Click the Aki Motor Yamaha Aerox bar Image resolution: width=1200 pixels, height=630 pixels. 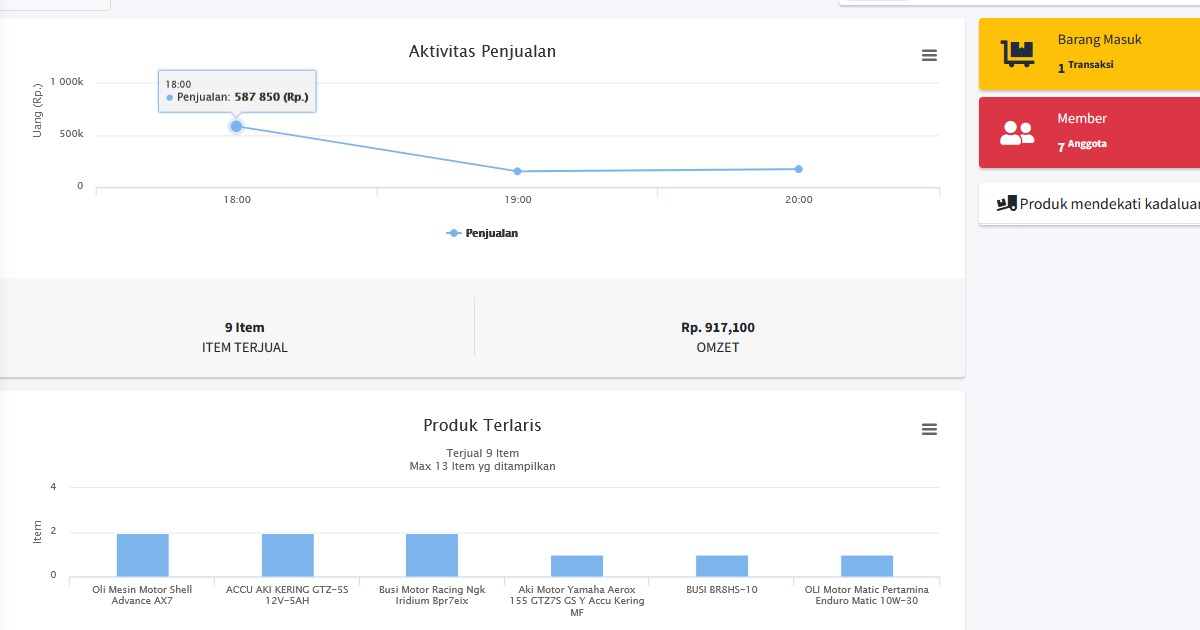point(577,566)
